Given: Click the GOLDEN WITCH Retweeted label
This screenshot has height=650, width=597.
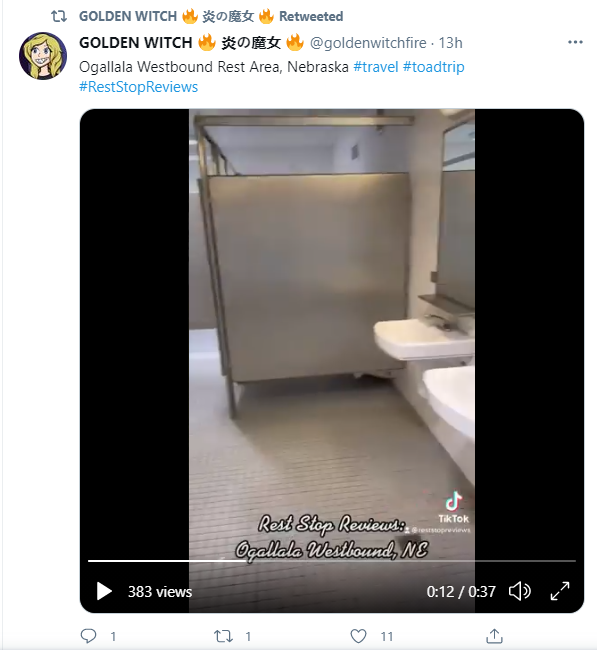Looking at the screenshot, I should pyautogui.click(x=211, y=16).
